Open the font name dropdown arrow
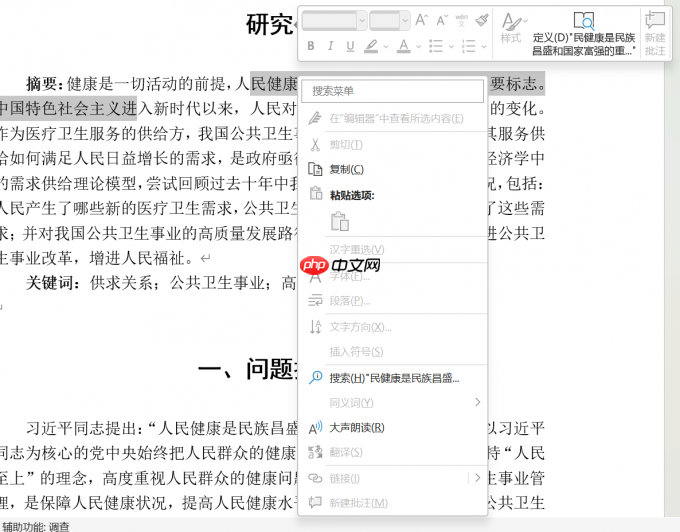The image size is (680, 532). click(x=362, y=20)
